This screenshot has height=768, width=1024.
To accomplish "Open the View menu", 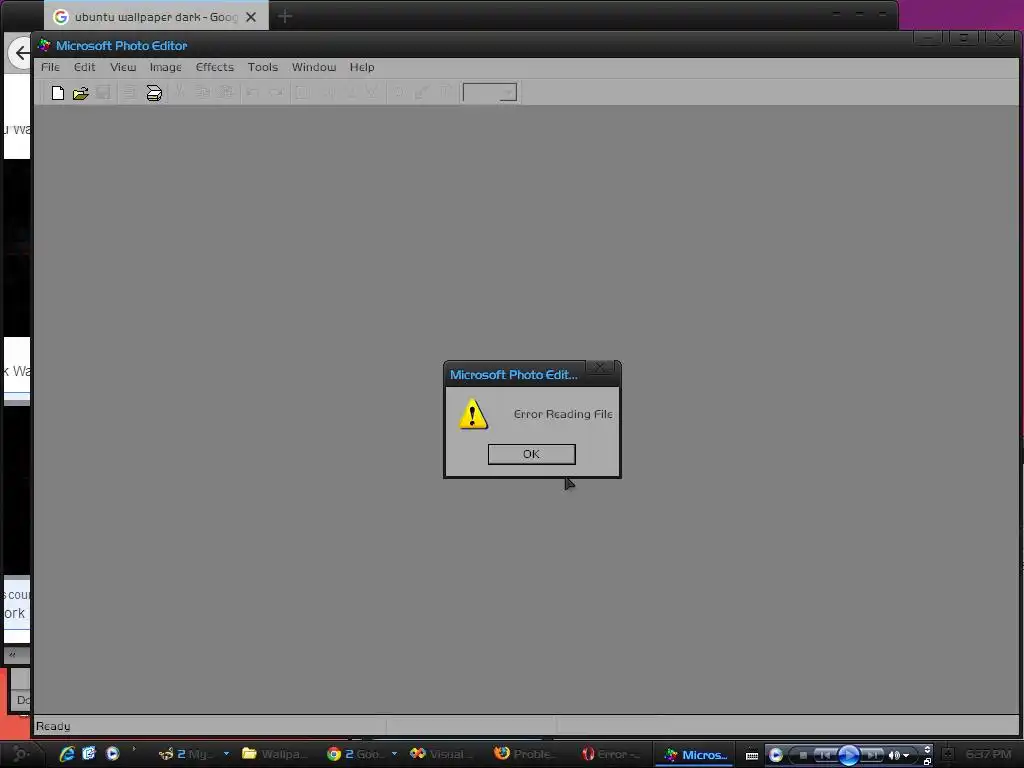I will point(123,67).
